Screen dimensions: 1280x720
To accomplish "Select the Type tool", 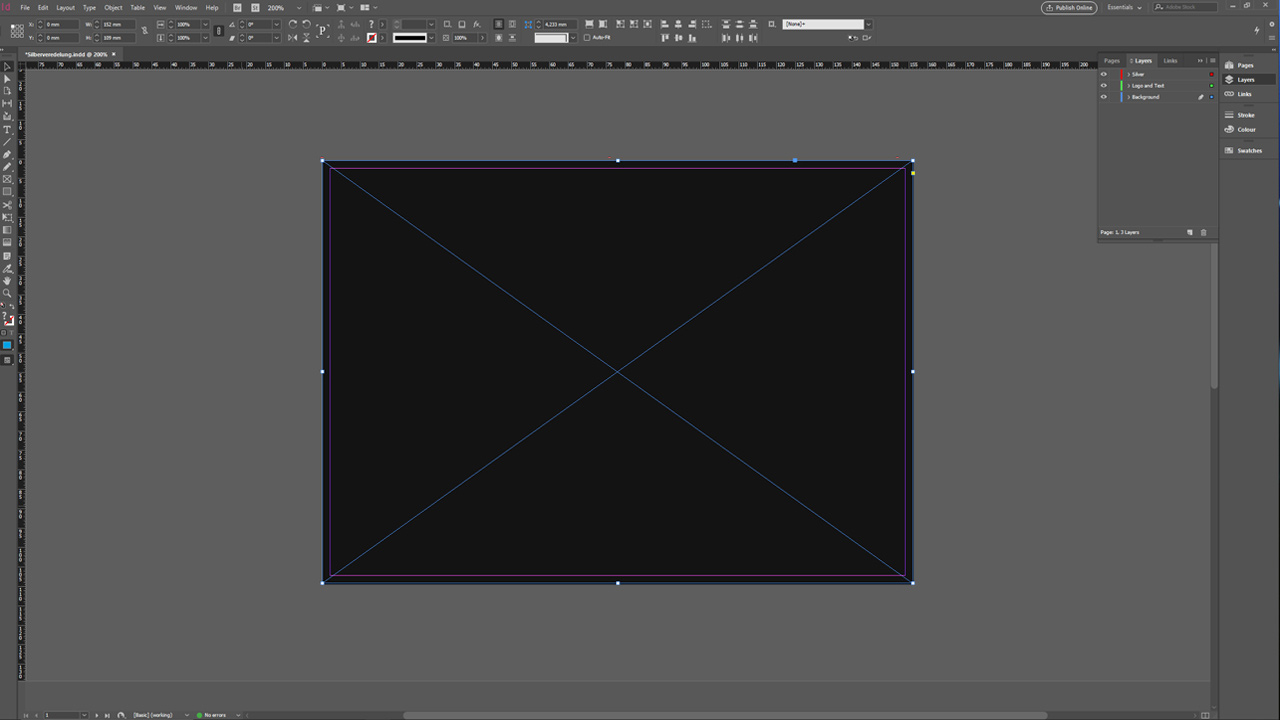I will click(x=7, y=130).
